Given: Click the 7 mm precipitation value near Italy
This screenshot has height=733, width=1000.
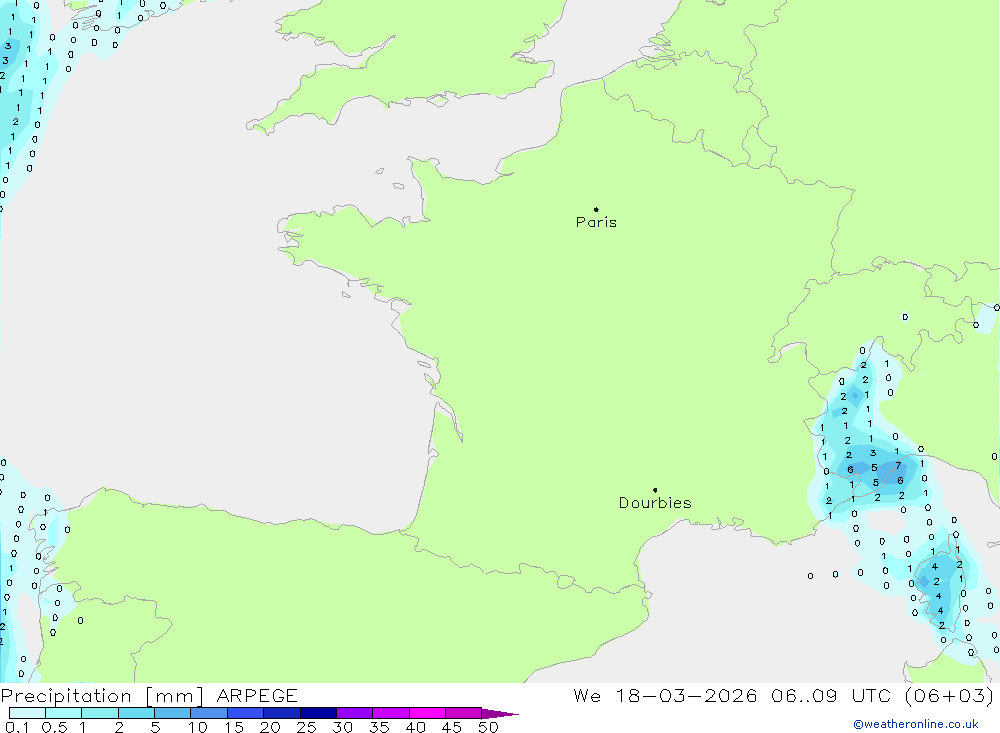Looking at the screenshot, I should click(x=898, y=466).
